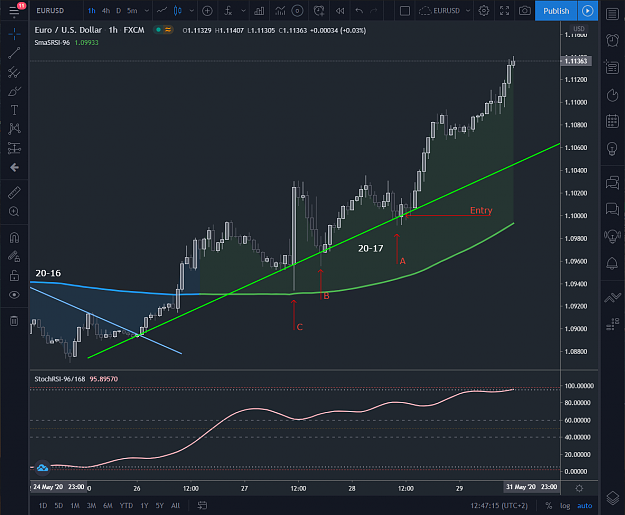The width and height of the screenshot is (625, 515).
Task: Toggle lock all drawing tools
Action: (14, 275)
